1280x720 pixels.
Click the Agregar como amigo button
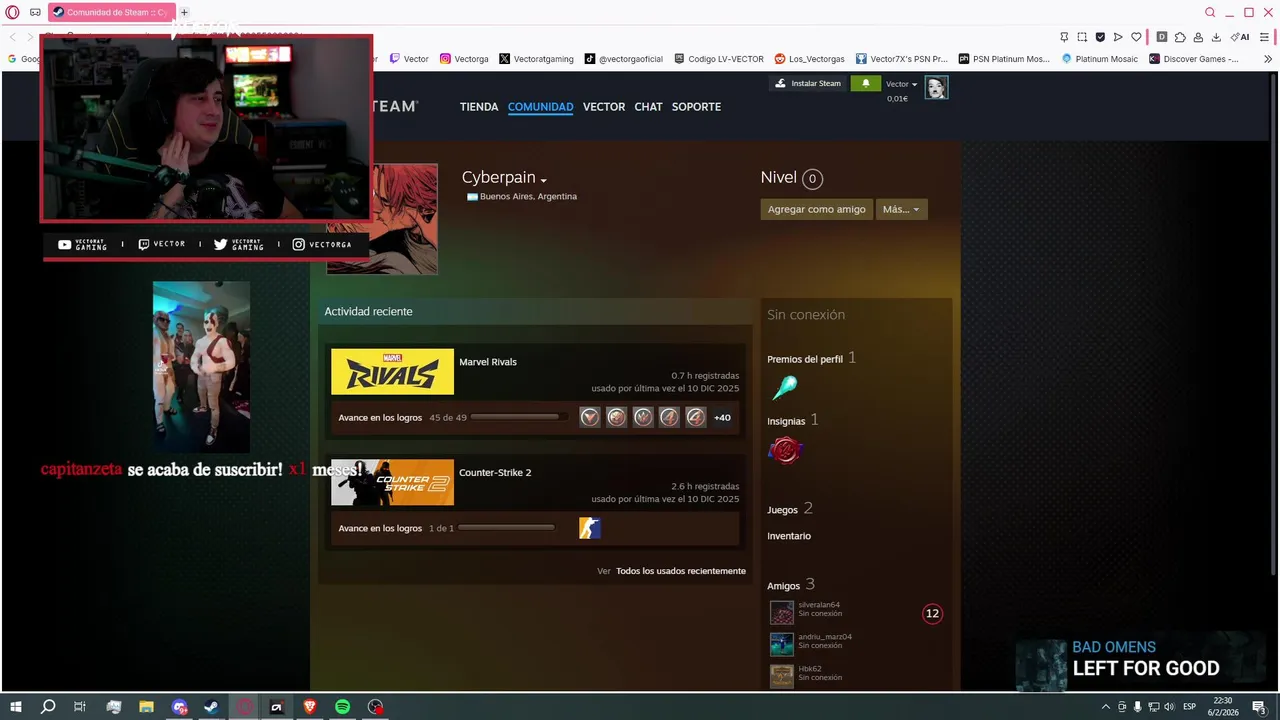817,209
